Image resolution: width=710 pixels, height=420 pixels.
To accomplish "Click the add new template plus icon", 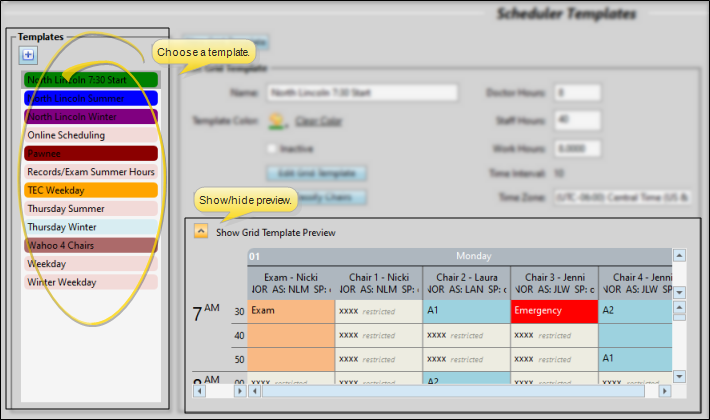I will 28,55.
